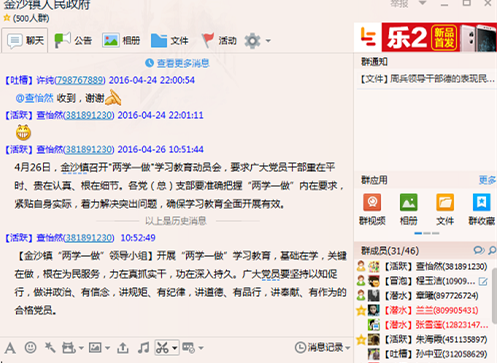Open the emoji smiley picker
Screen dimensions: 497x363
click(30, 347)
